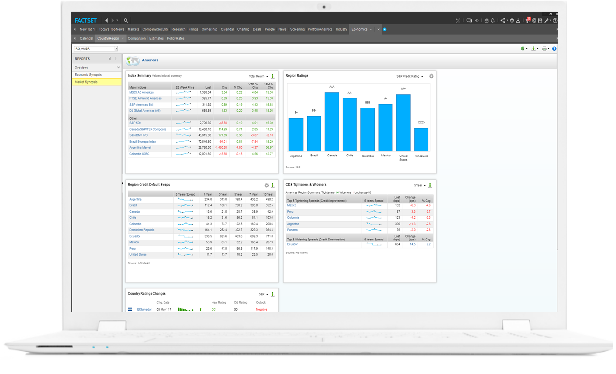Click the red flag notification icon
Image resolution: width=616 pixels, height=374 pixels.
(529, 20)
